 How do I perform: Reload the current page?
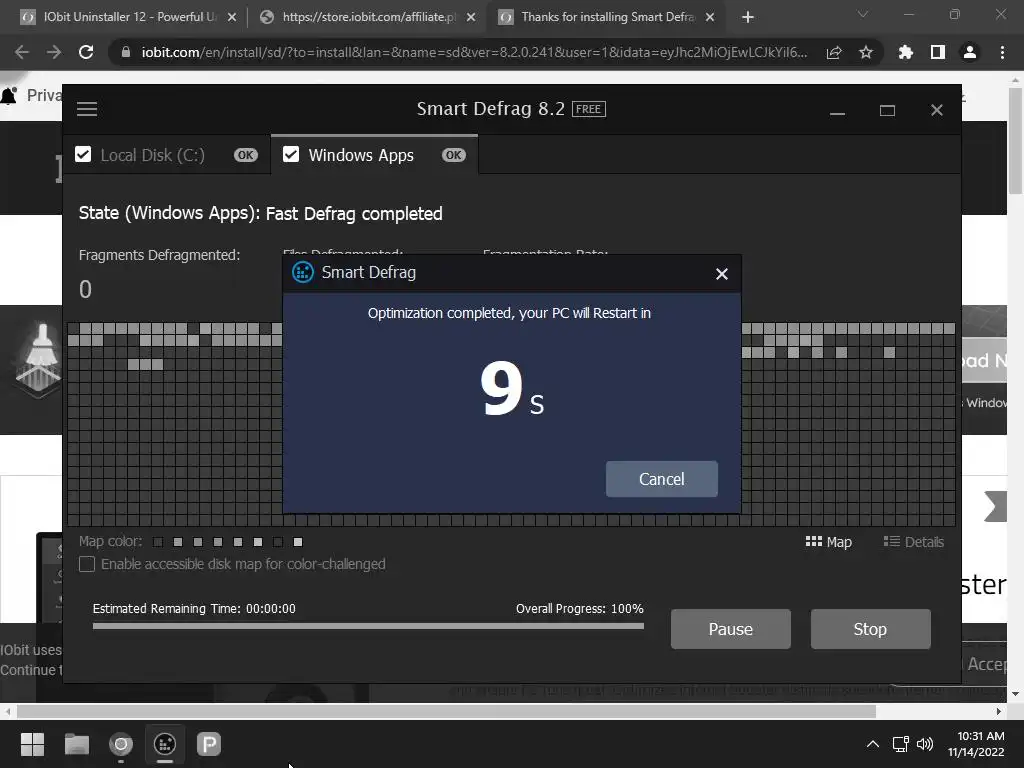coord(86,52)
